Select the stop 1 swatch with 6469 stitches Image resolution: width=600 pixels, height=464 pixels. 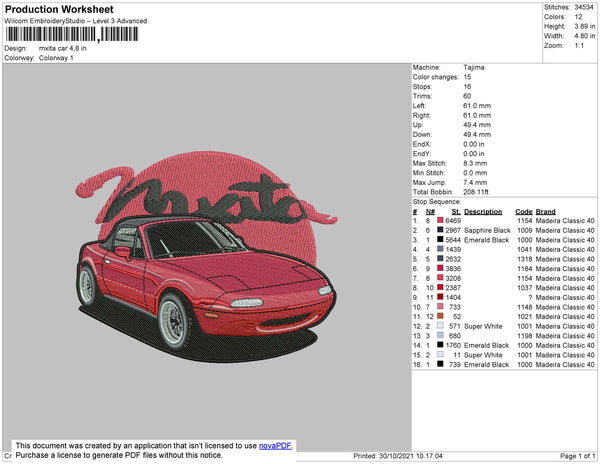pyautogui.click(x=439, y=221)
